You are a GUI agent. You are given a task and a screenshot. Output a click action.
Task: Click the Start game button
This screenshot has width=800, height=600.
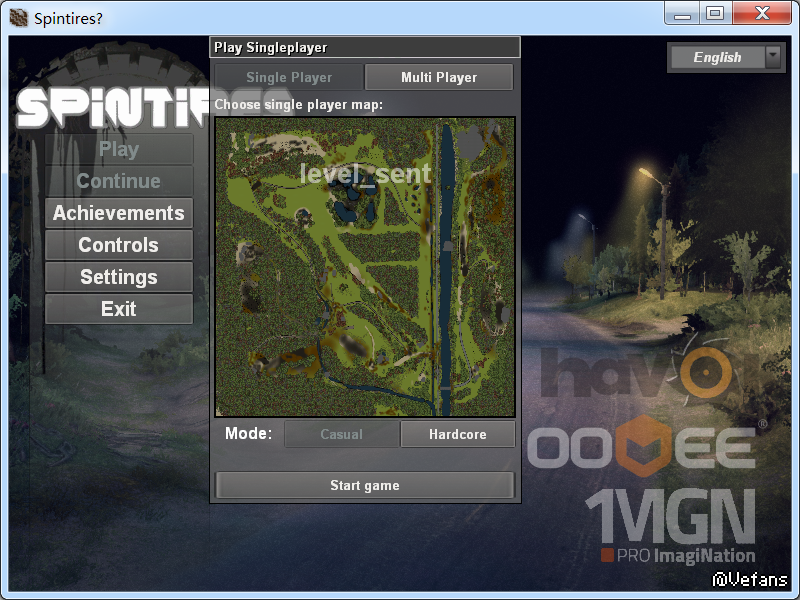365,485
